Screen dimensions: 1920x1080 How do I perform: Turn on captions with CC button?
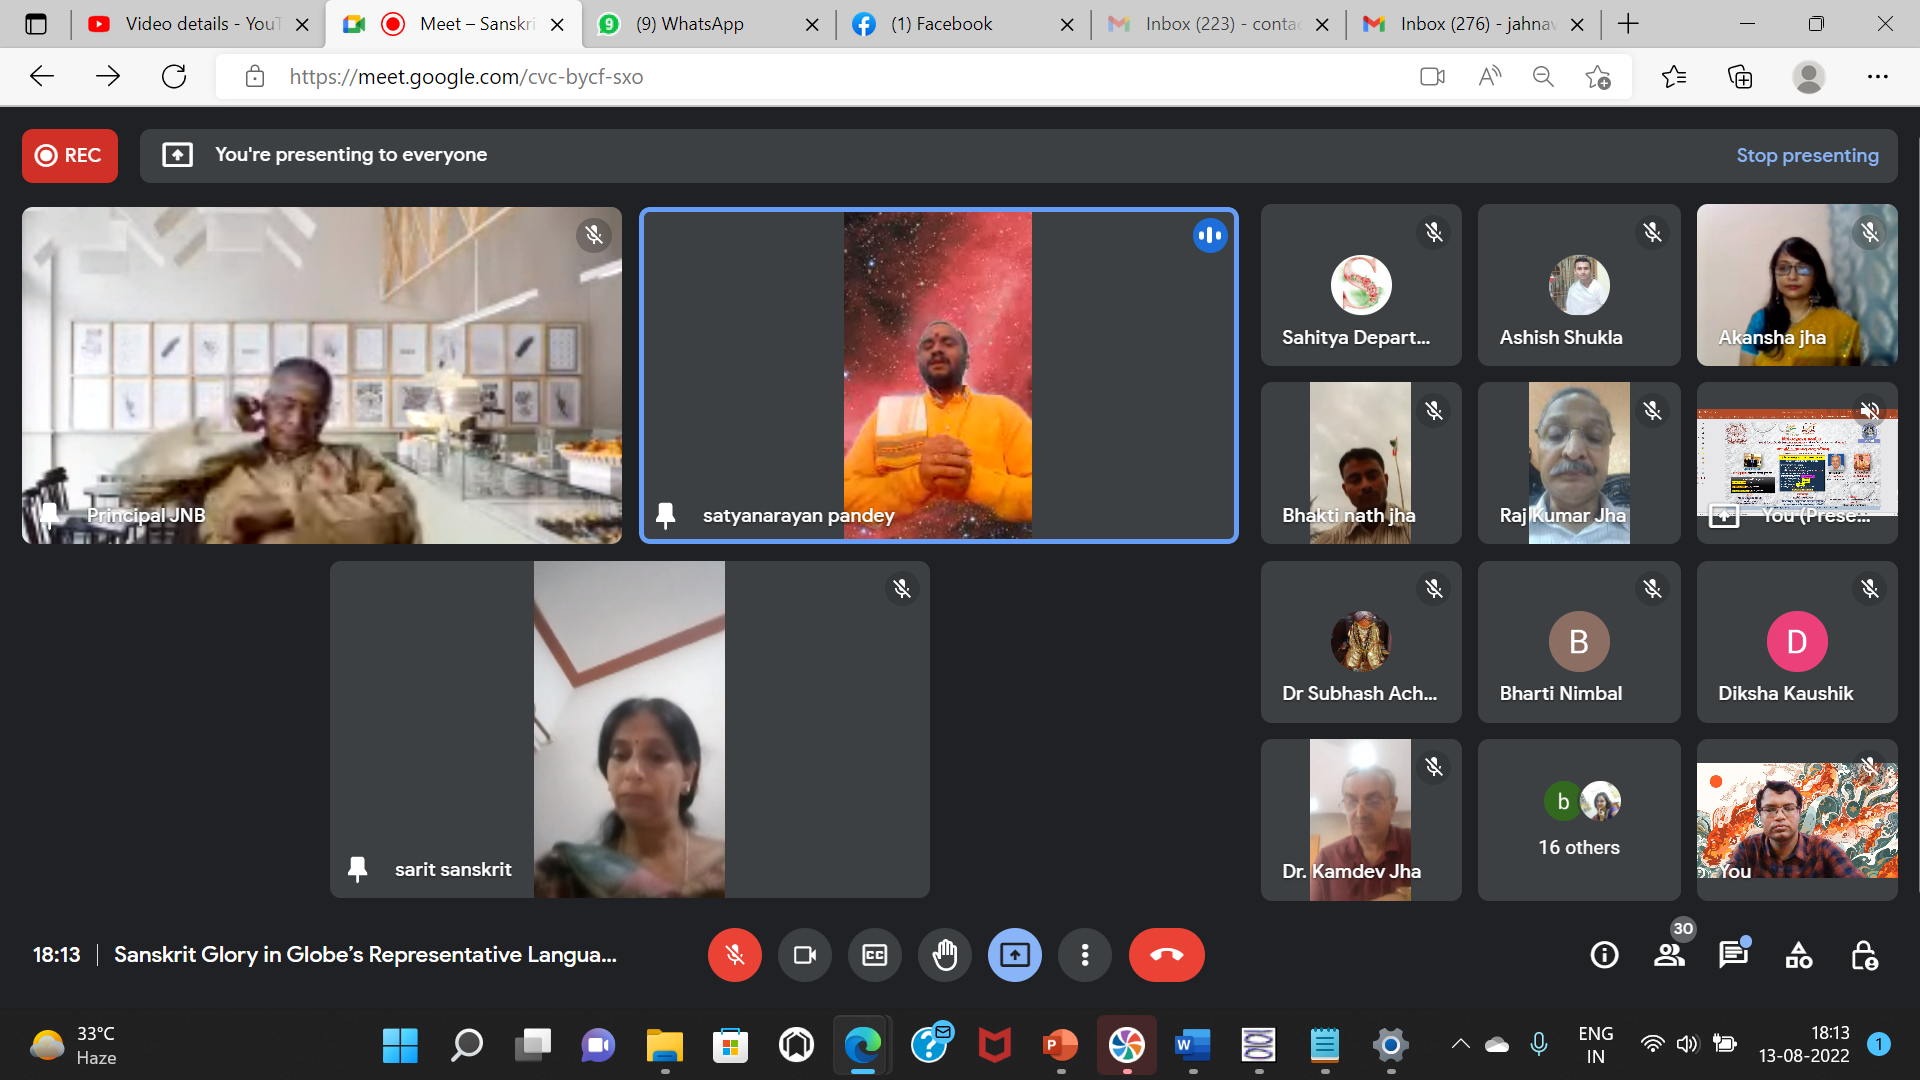click(x=874, y=955)
